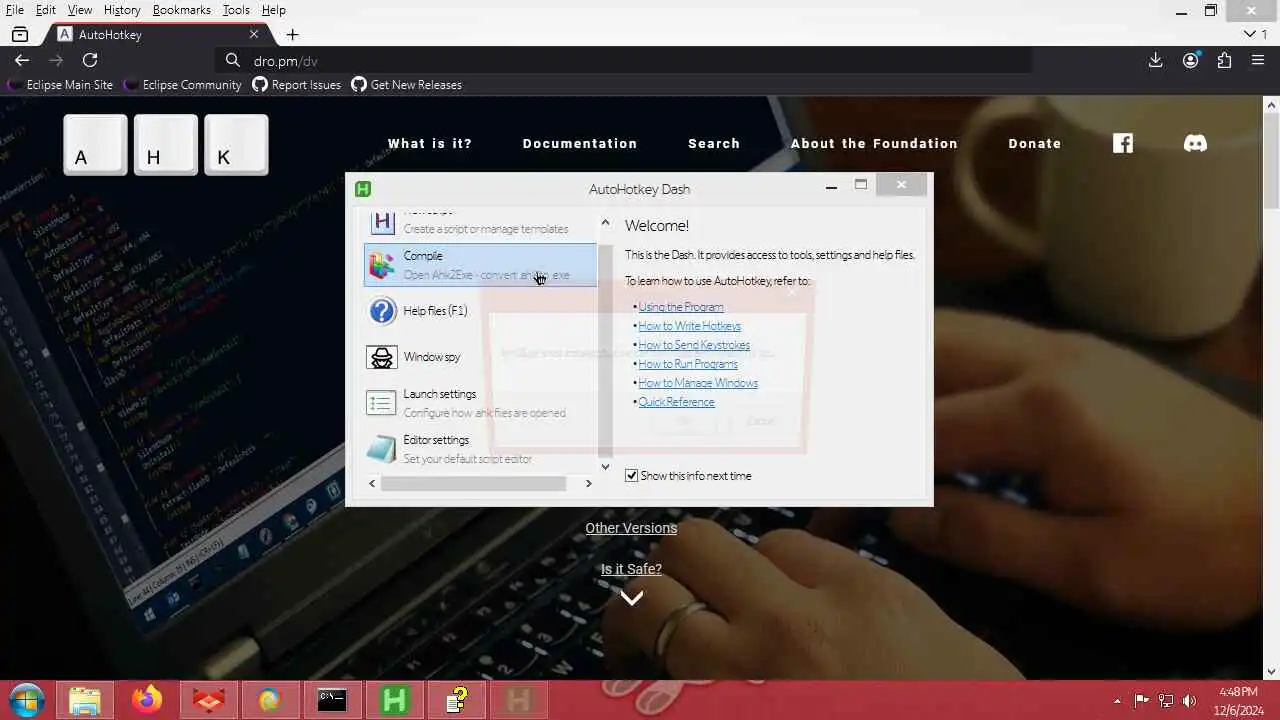Screen dimensions: 1280x720
Task: Open the help document taskbar icon
Action: pos(456,700)
